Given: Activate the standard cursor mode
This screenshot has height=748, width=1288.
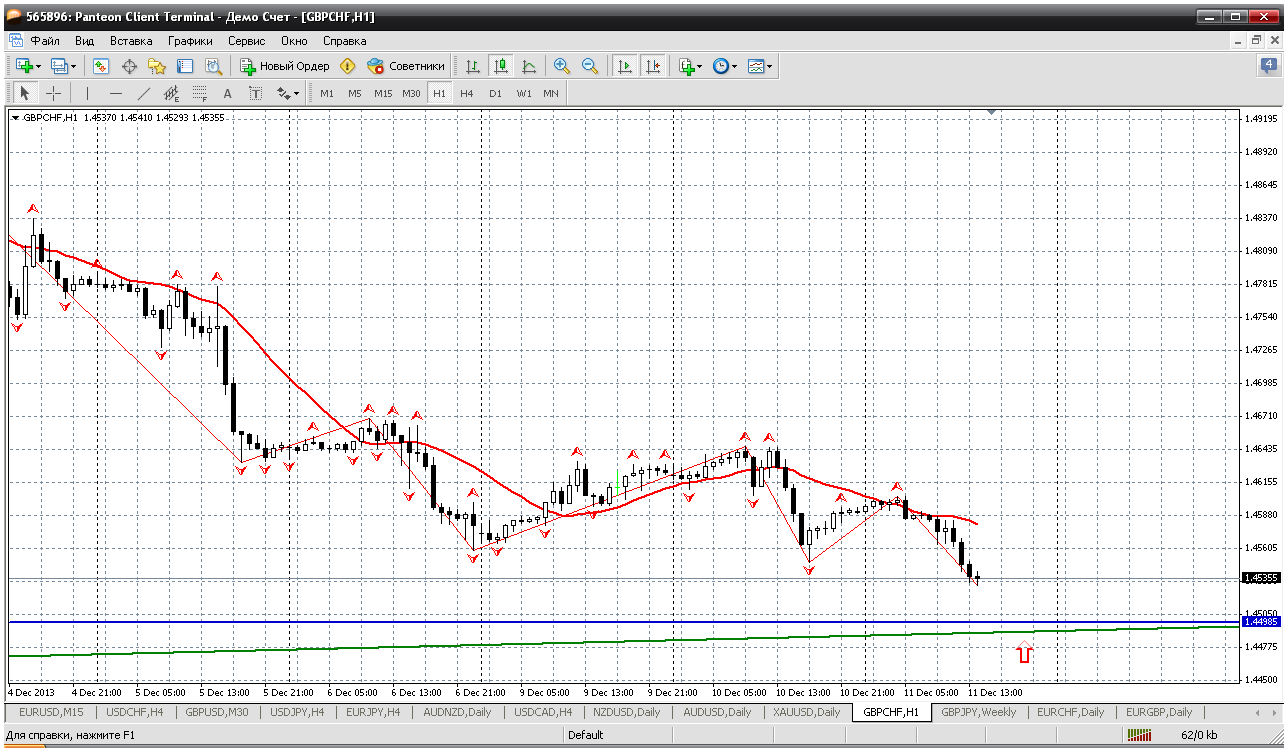Looking at the screenshot, I should pos(25,93).
